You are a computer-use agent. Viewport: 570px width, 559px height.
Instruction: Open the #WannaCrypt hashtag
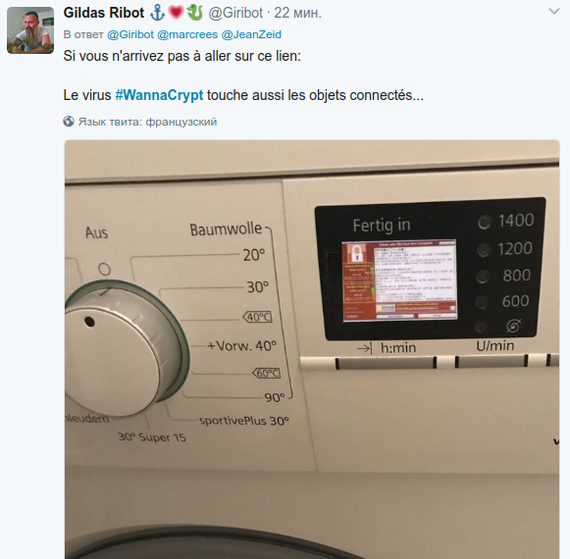point(159,95)
